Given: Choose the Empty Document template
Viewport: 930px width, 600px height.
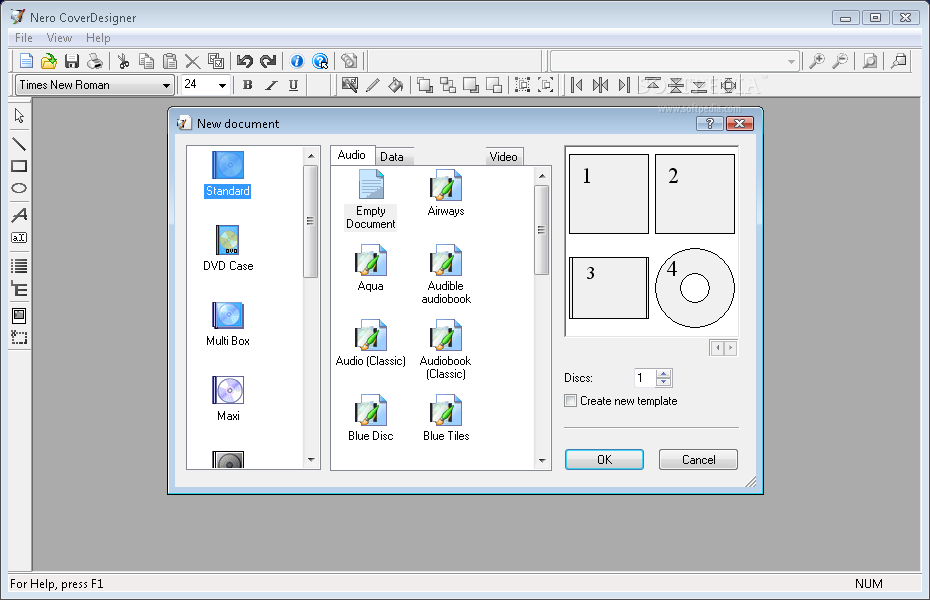Looking at the screenshot, I should pos(371,200).
